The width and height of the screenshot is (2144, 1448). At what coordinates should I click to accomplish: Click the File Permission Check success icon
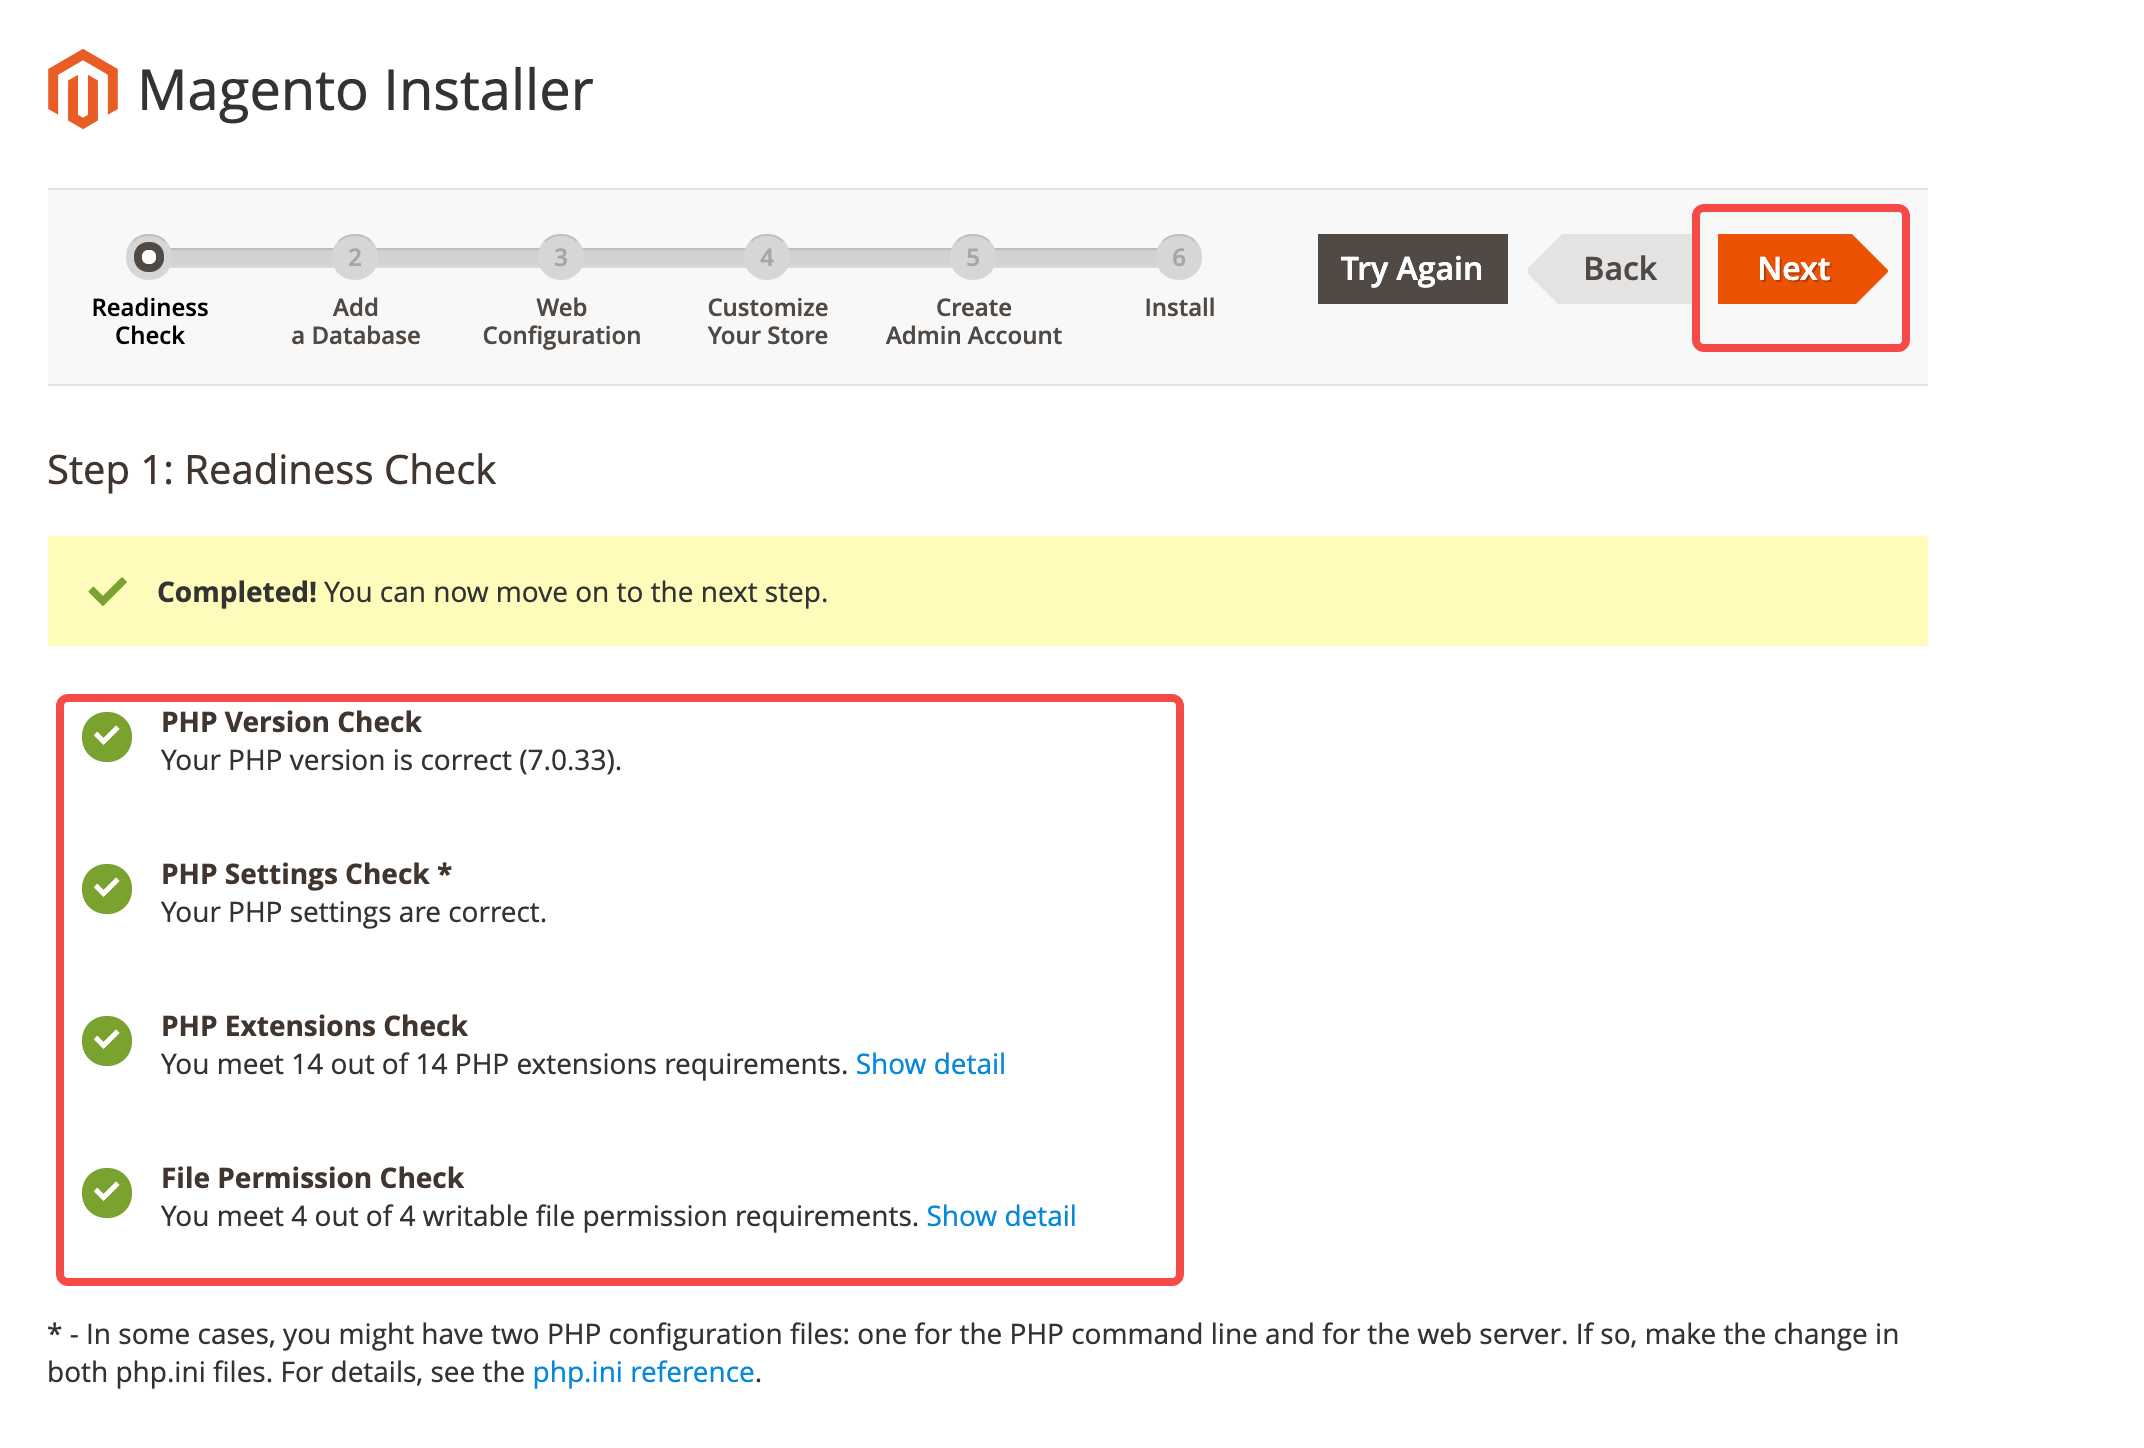tap(107, 1193)
